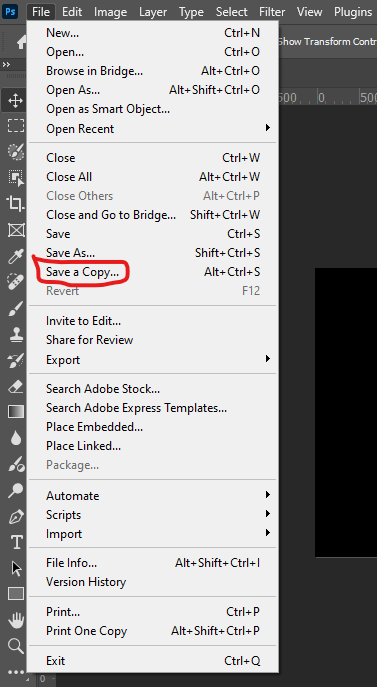377x687 pixels.
Task: Select the Rectangular Marquee tool
Action: click(x=16, y=126)
